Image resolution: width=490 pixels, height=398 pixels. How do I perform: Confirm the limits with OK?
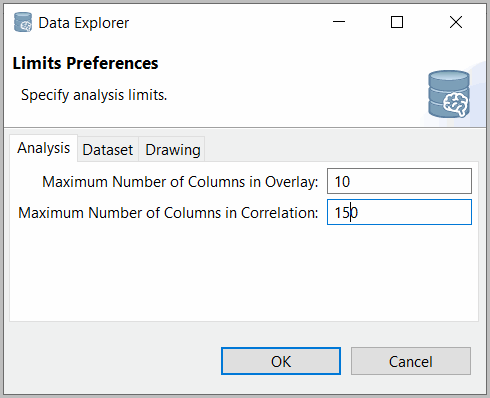(281, 361)
